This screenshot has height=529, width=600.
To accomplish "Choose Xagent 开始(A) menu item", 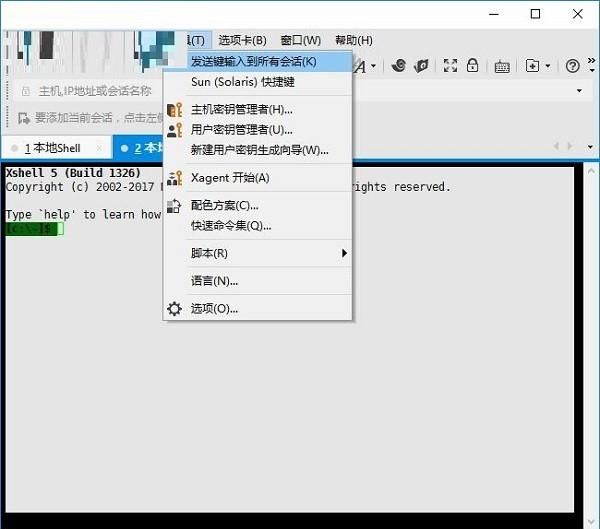I will 258,178.
